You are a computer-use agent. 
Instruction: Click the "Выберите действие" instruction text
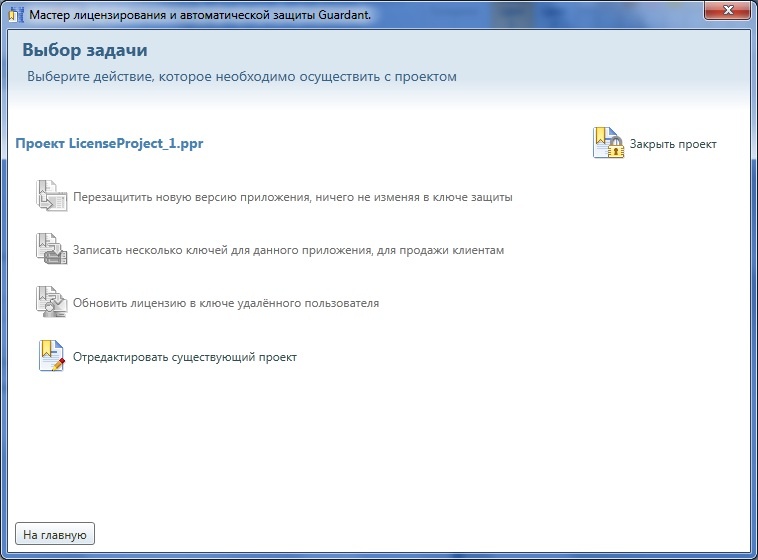click(242, 76)
